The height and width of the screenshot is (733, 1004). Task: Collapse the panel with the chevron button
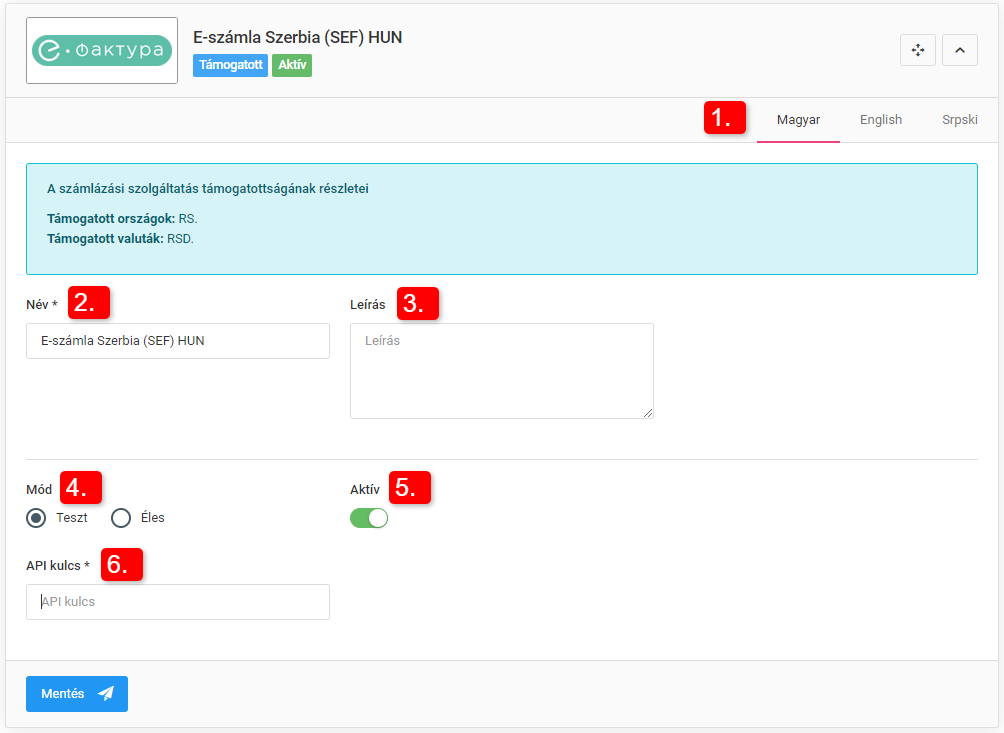tap(959, 50)
